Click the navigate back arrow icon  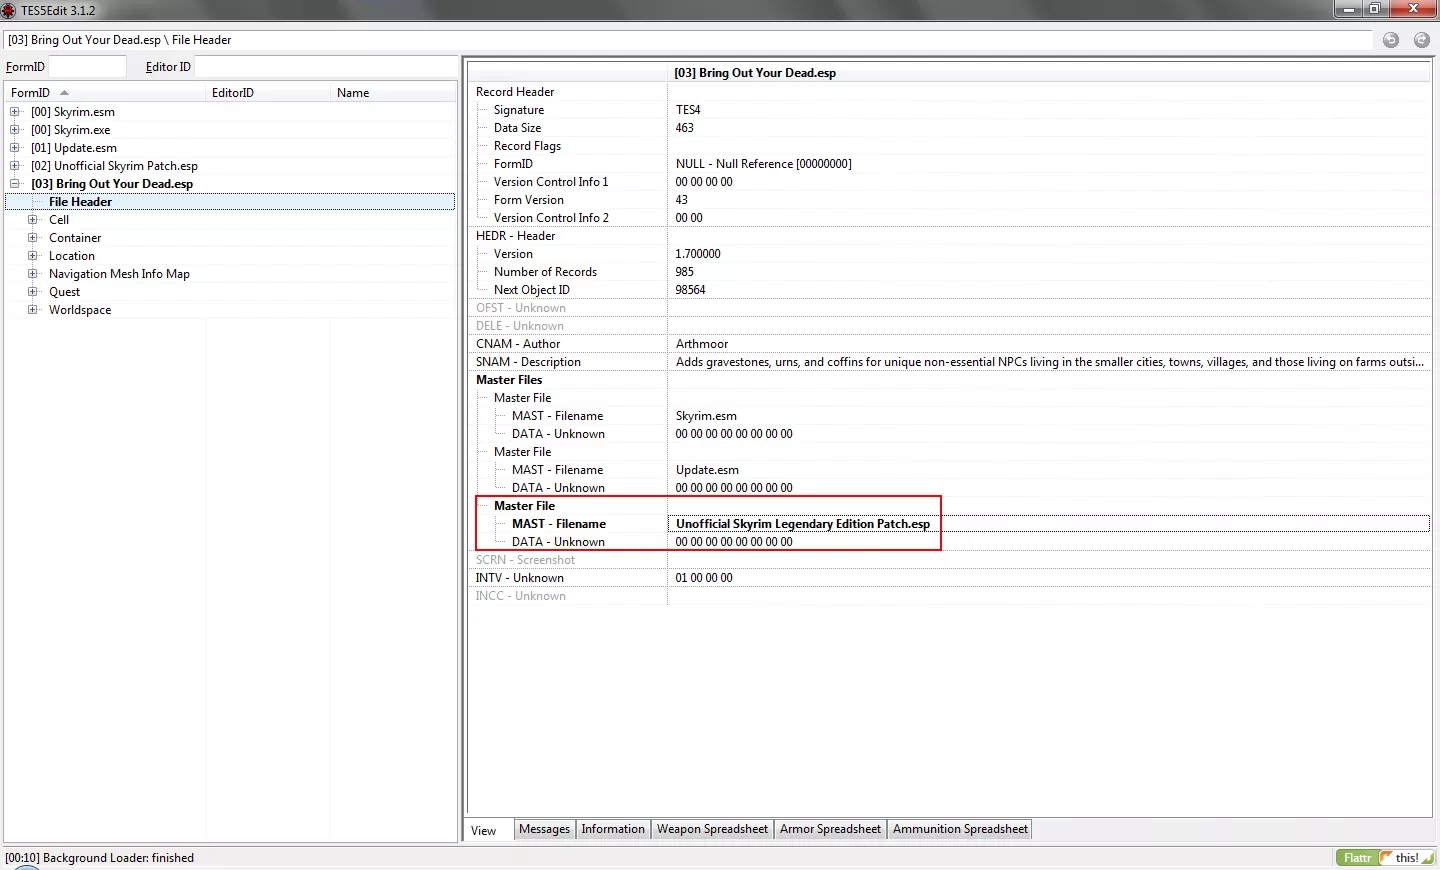(1391, 40)
